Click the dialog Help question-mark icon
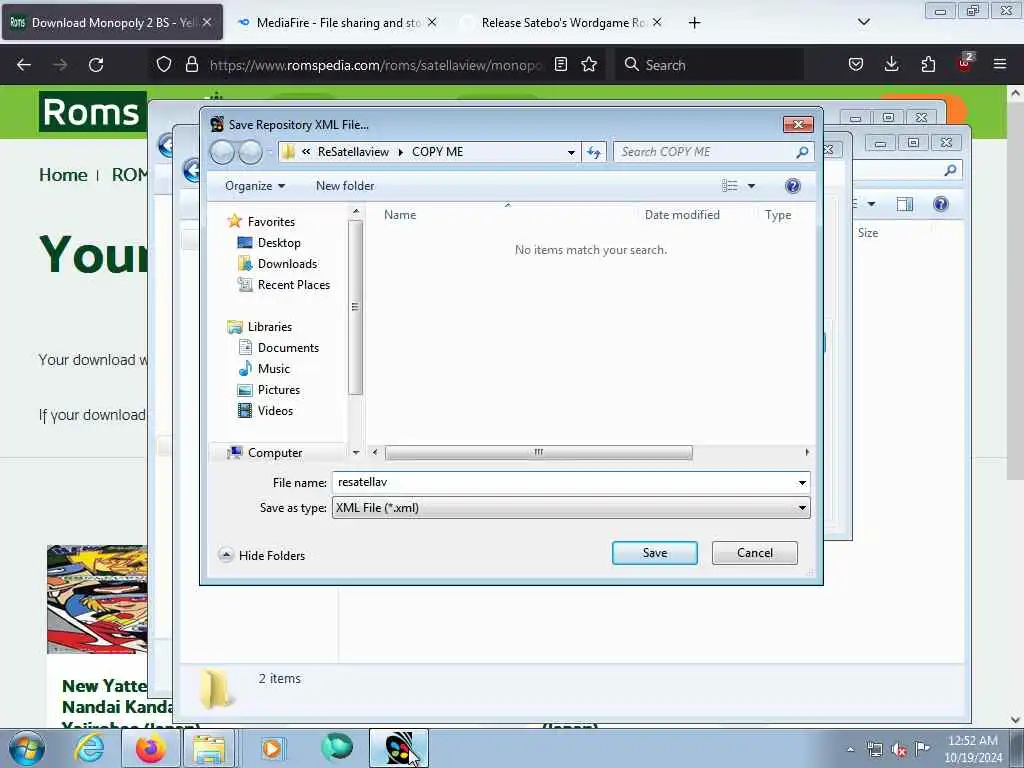The width and height of the screenshot is (1024, 768). [x=792, y=186]
